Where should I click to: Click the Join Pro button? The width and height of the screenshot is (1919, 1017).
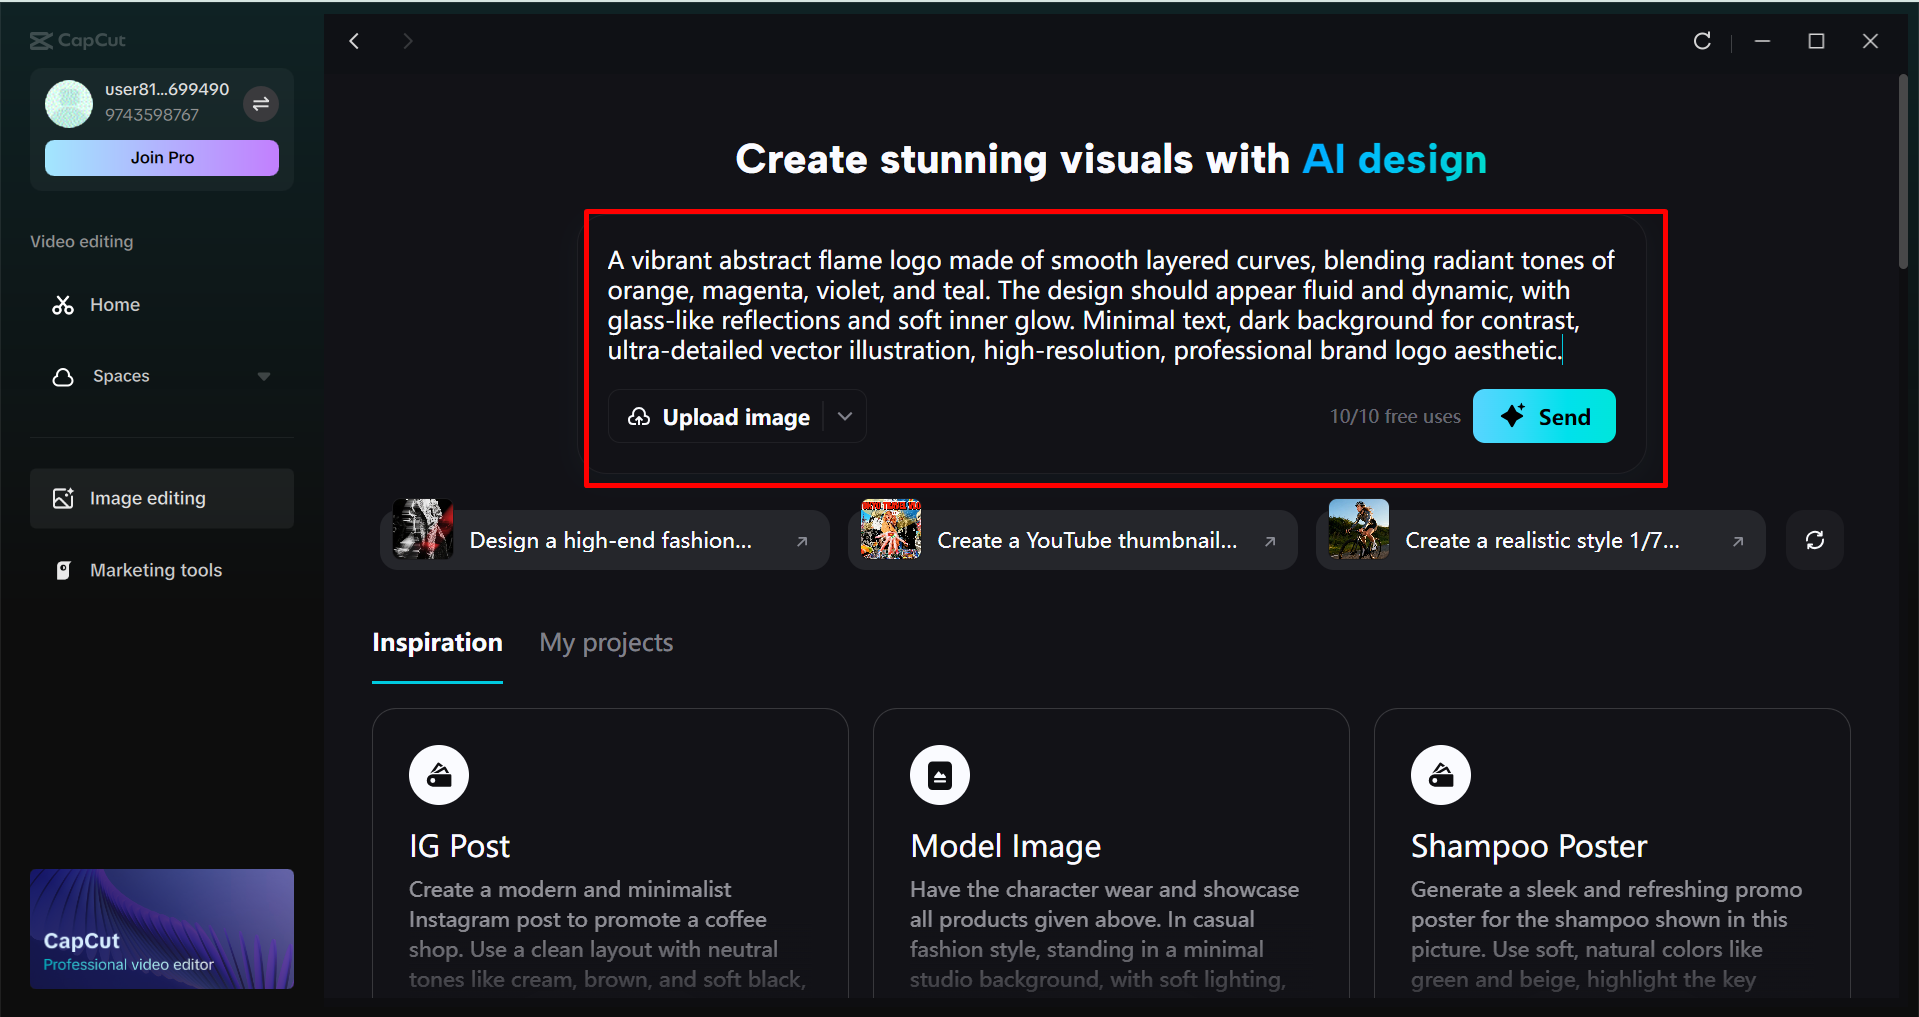[162, 158]
